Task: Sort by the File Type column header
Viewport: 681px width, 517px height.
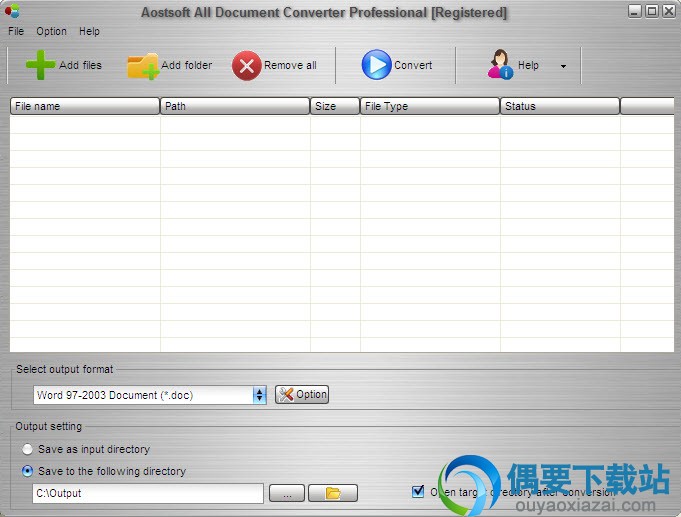Action: 430,106
